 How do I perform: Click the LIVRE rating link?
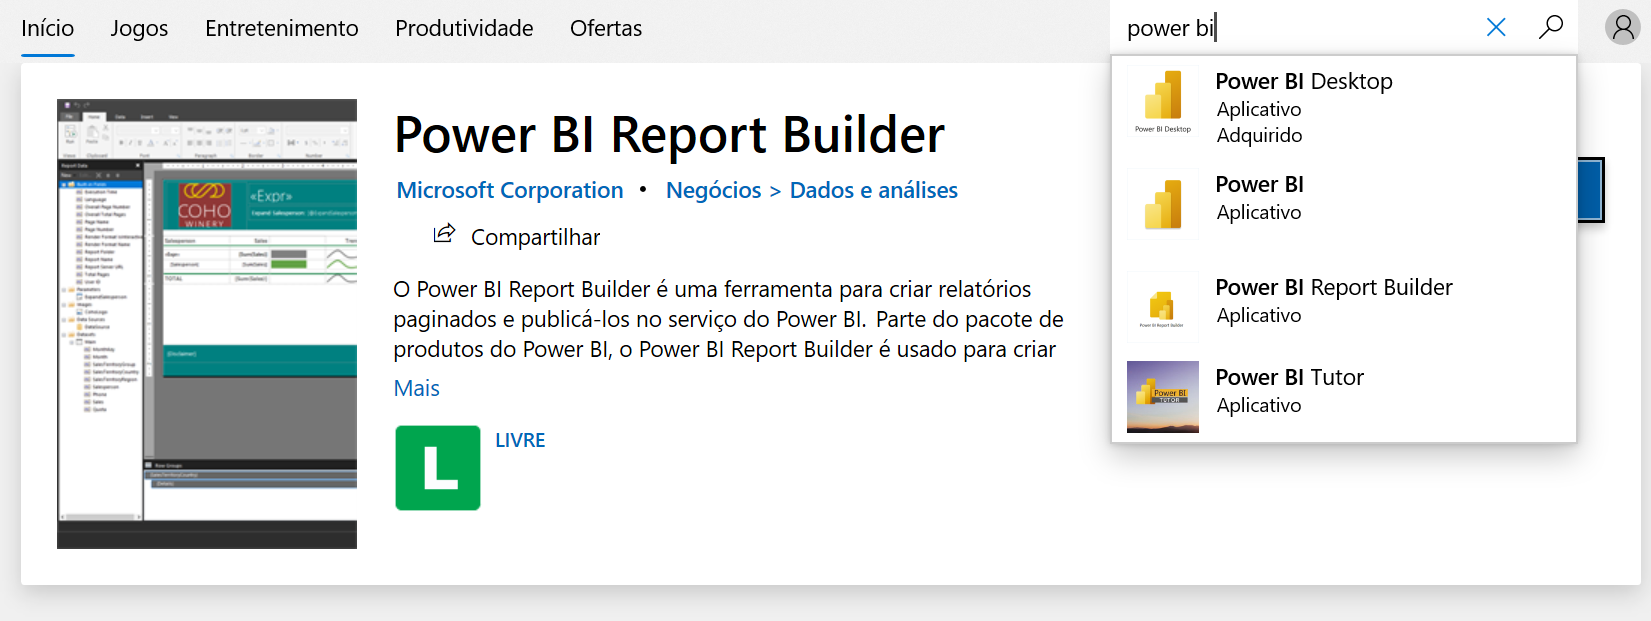(520, 440)
